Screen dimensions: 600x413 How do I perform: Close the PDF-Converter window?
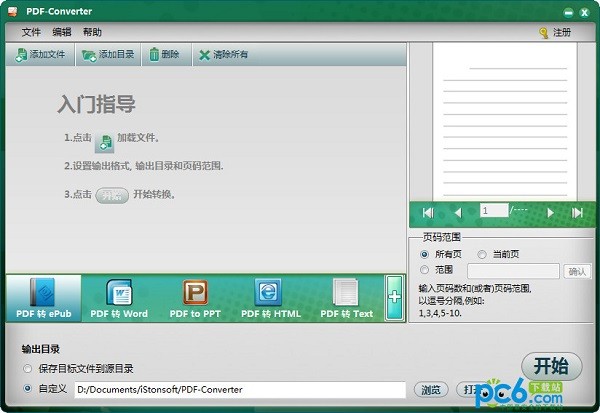(x=584, y=13)
